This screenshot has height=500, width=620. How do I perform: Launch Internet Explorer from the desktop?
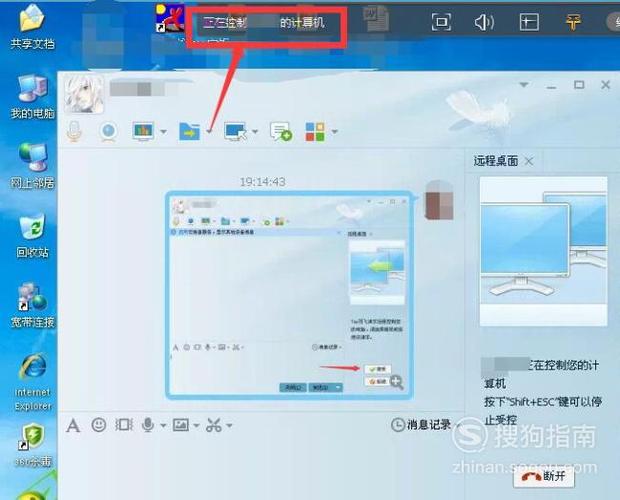point(32,382)
